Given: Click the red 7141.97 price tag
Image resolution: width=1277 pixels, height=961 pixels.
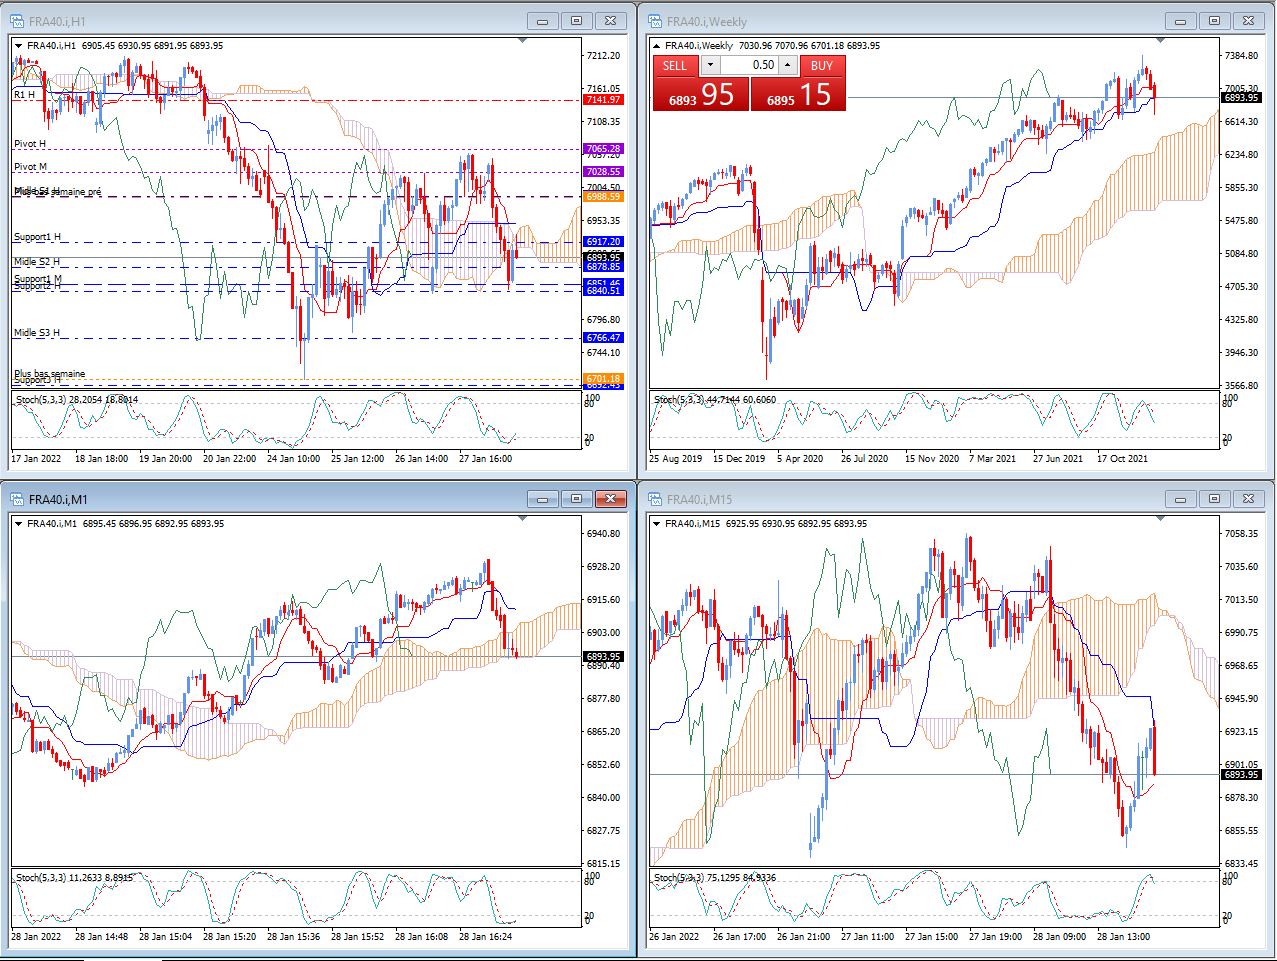Looking at the screenshot, I should point(603,100).
